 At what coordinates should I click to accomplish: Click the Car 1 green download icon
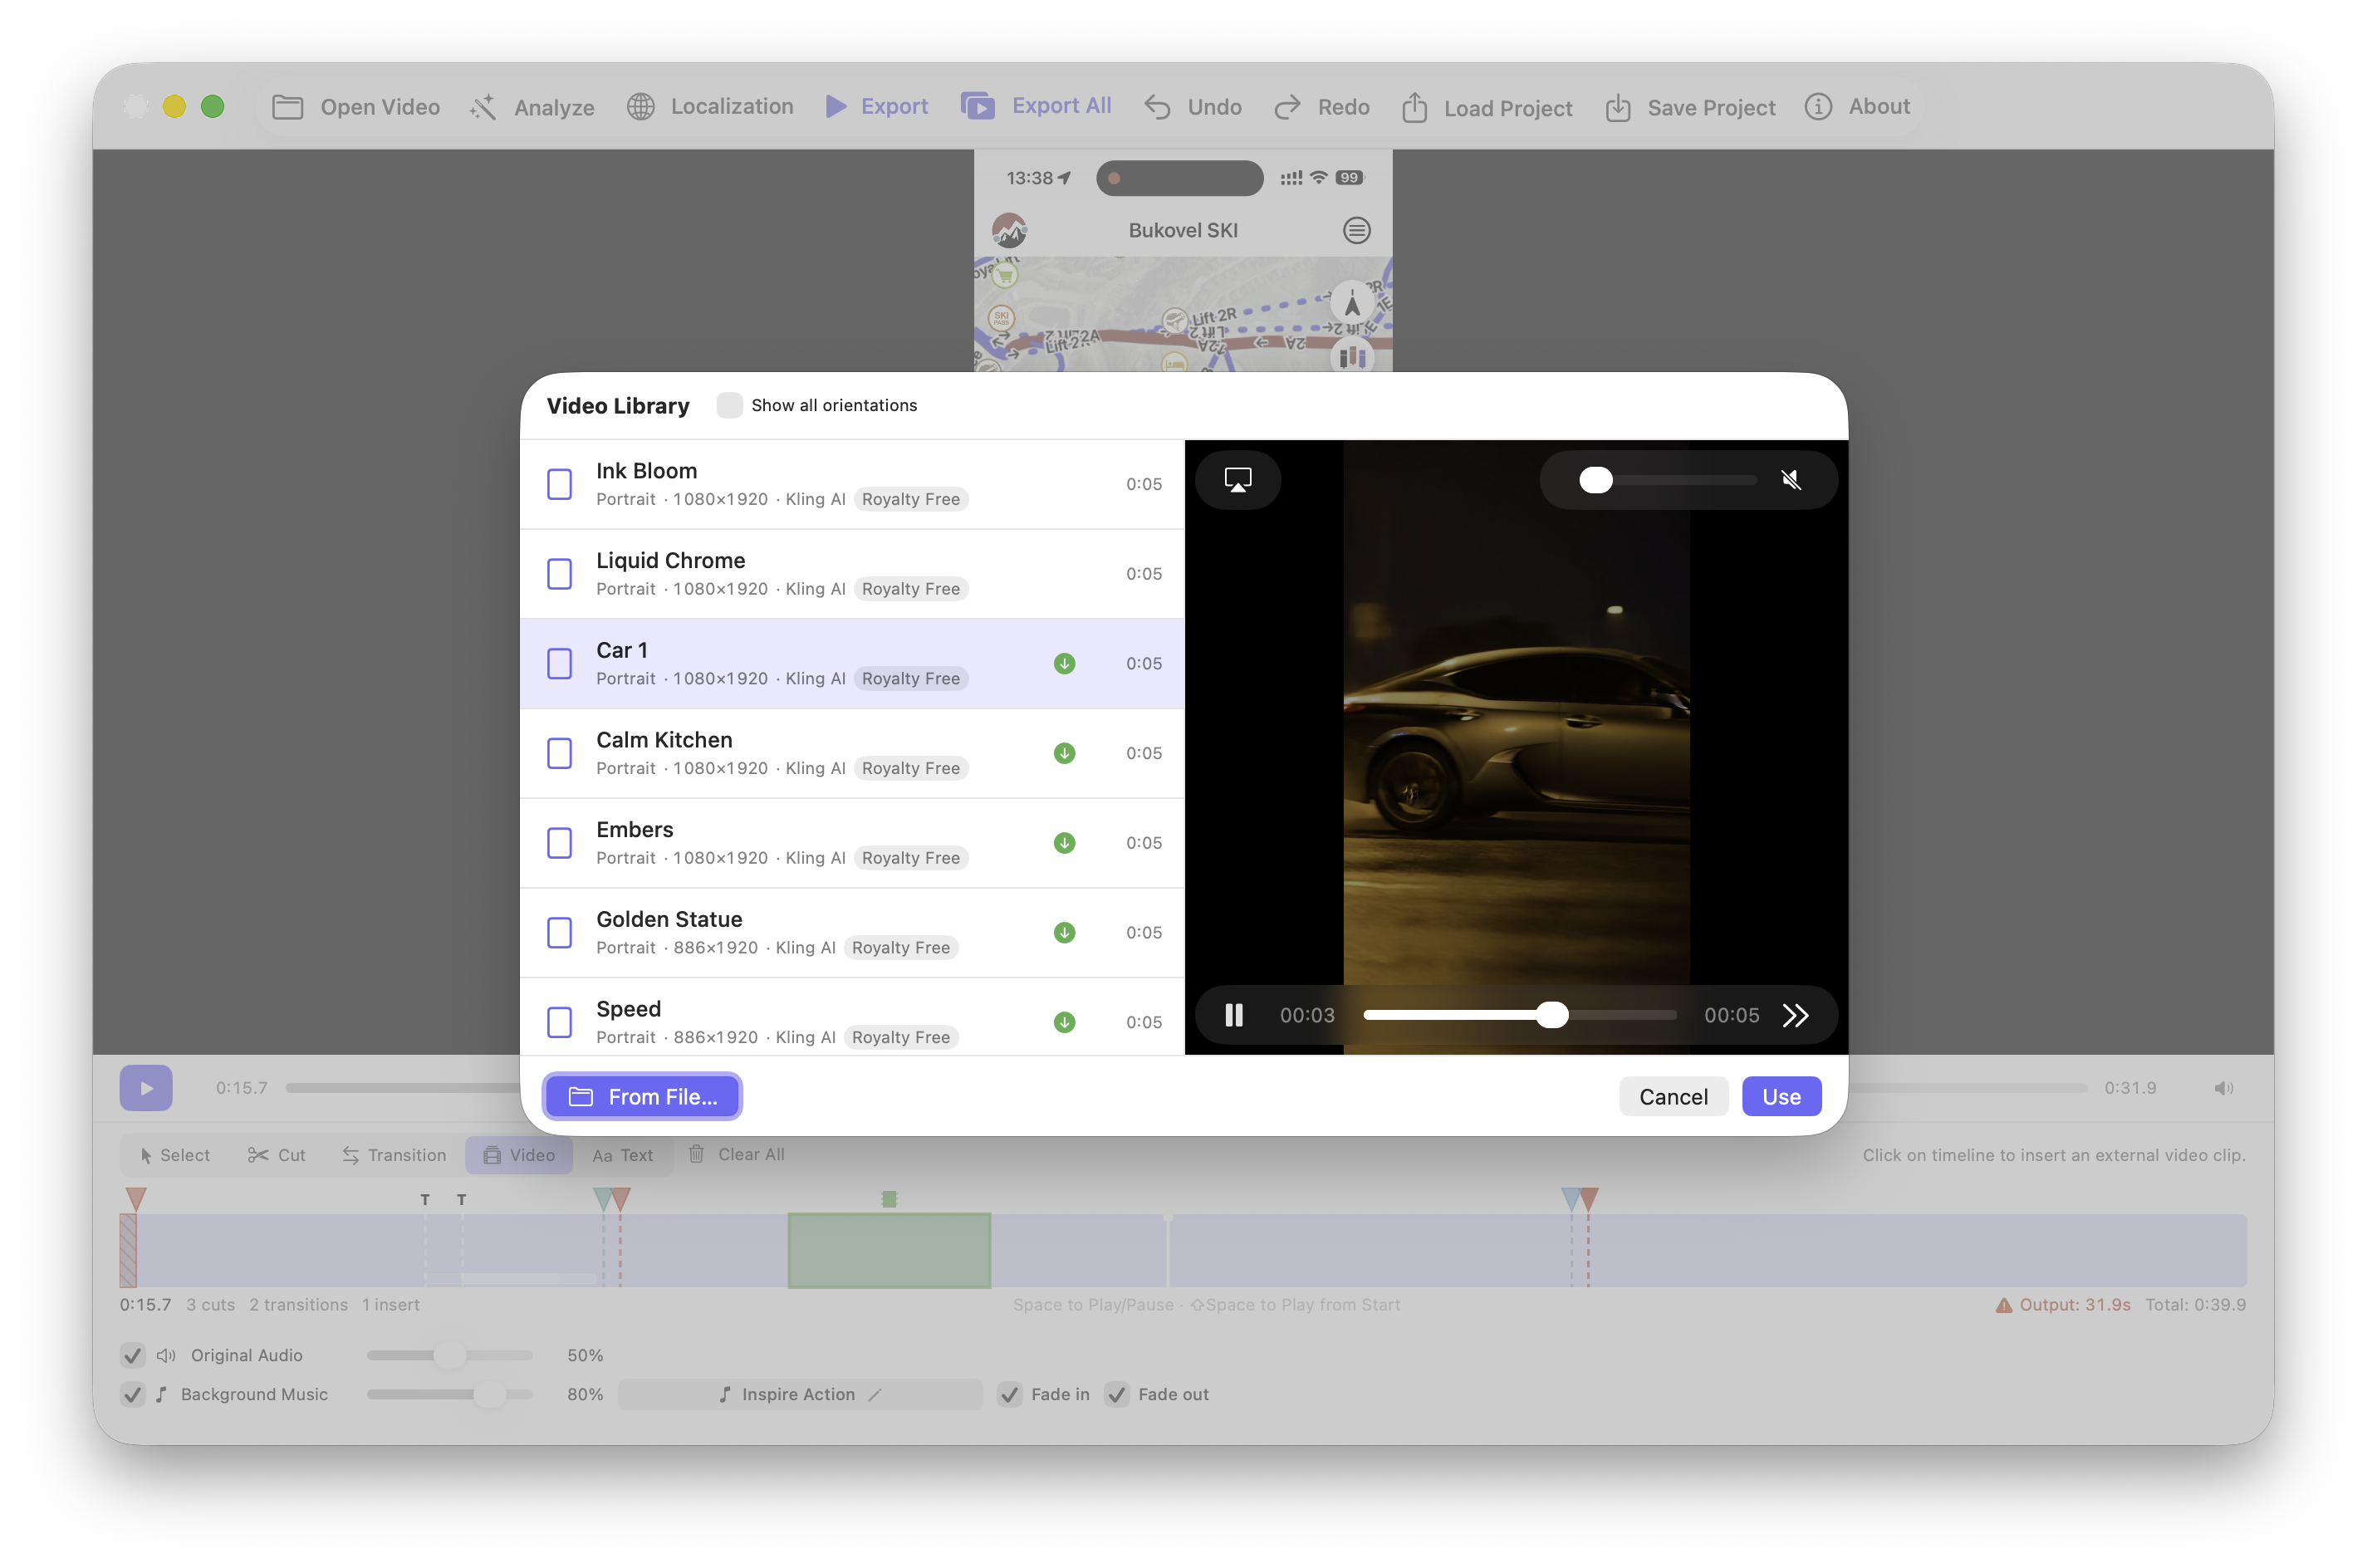click(1065, 663)
